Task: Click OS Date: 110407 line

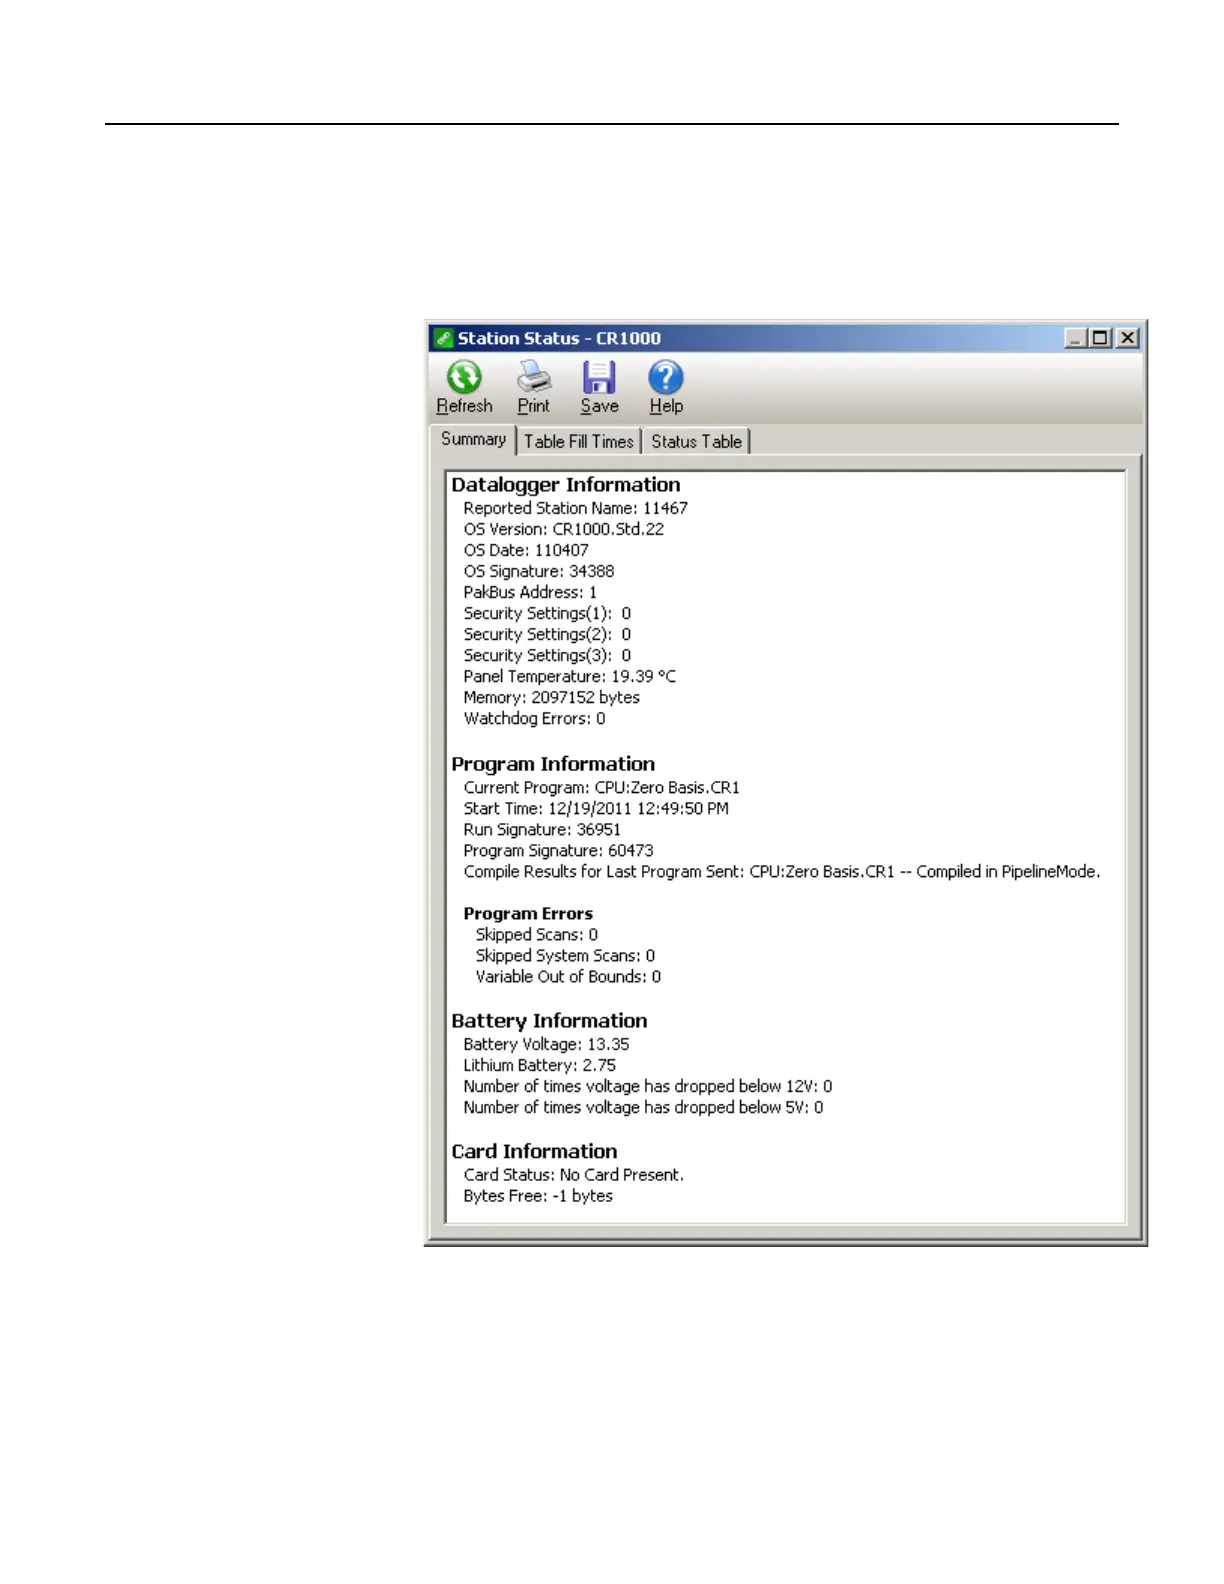Action: [x=526, y=550]
